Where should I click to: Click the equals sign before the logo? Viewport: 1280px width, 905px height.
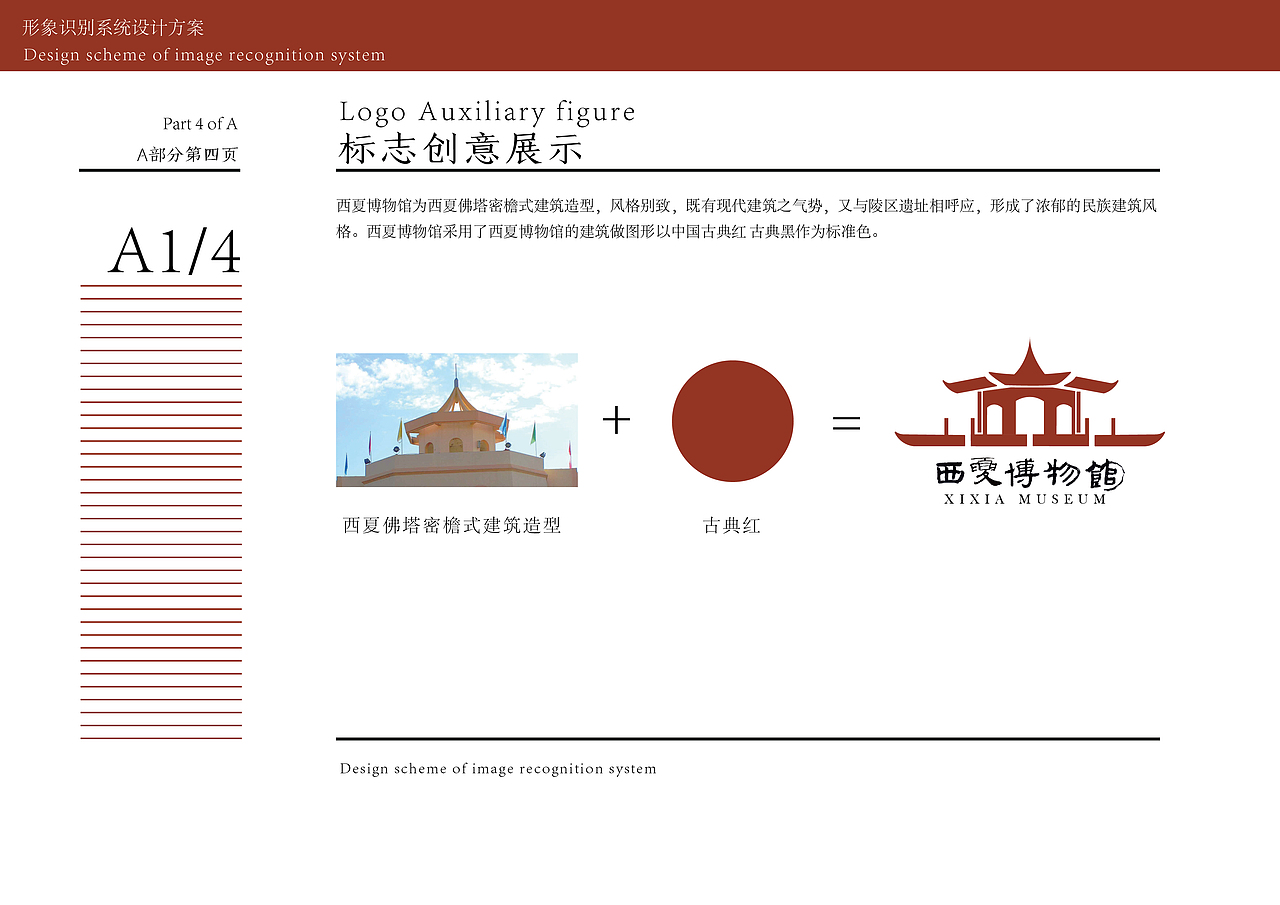pyautogui.click(x=845, y=421)
